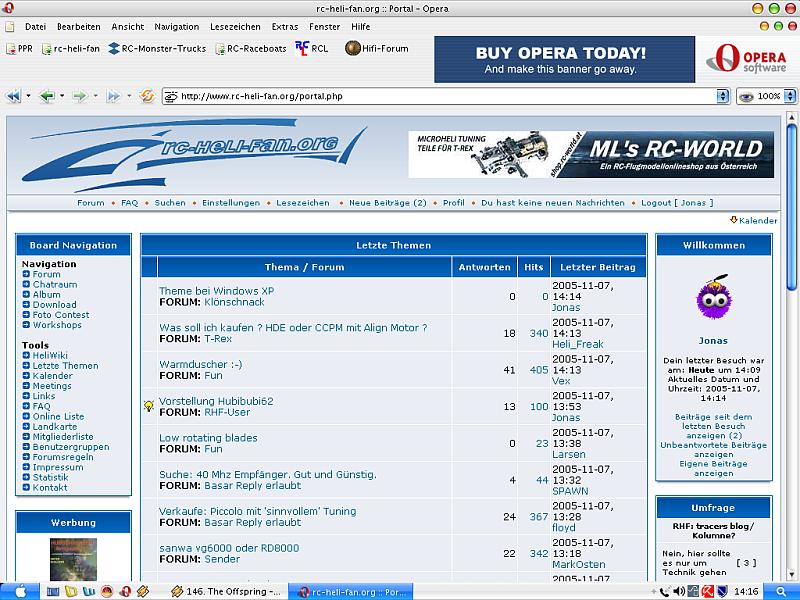Click the rc-heli-fan.org taskbar window button
Screen dimensions: 800x600
point(350,592)
